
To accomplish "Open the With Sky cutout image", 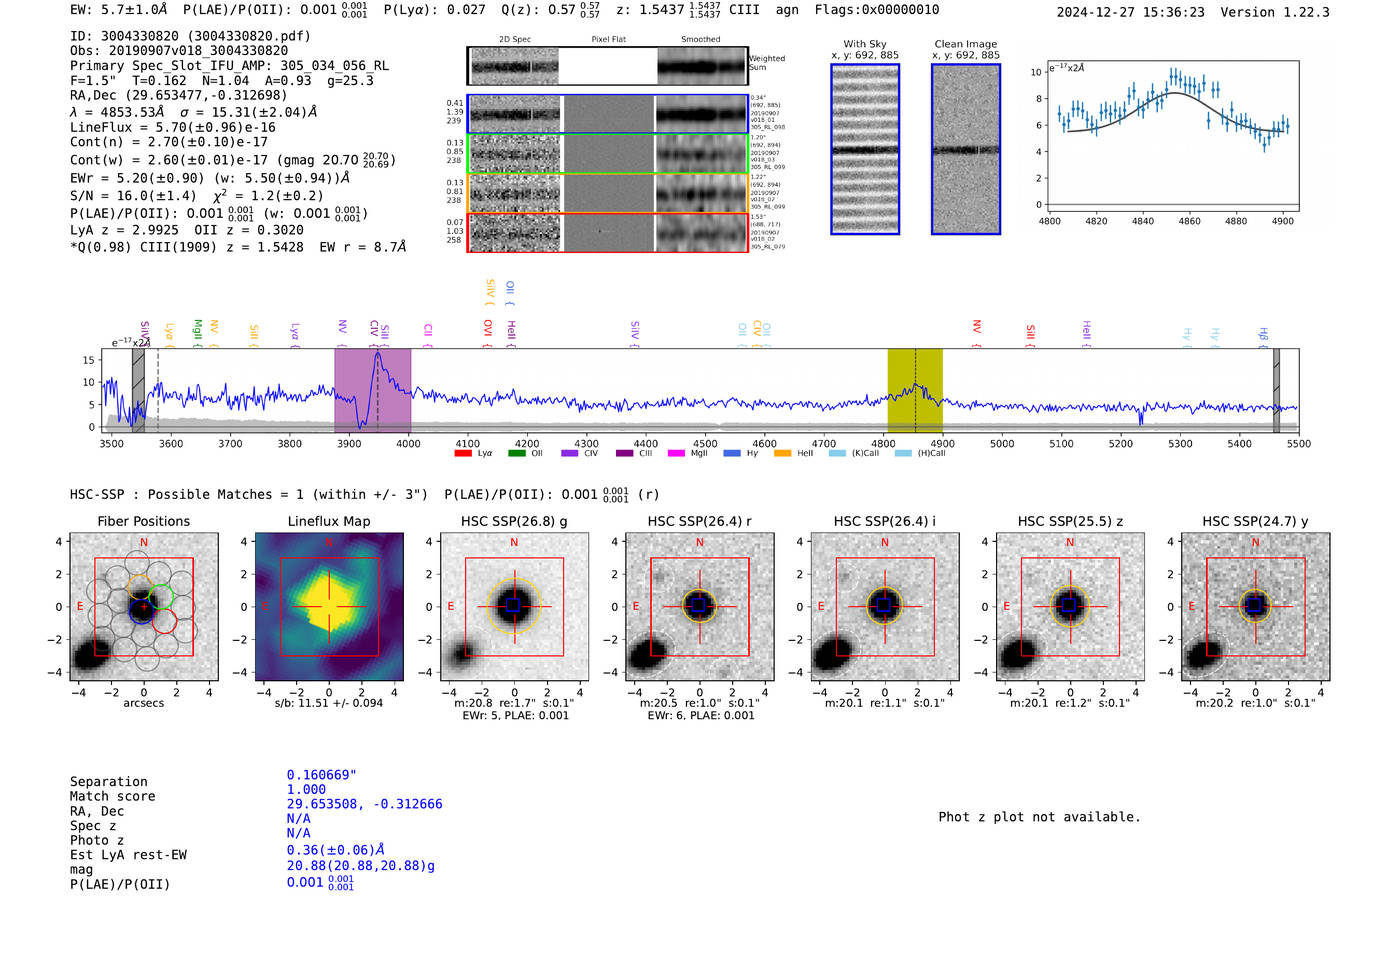I will pos(865,149).
